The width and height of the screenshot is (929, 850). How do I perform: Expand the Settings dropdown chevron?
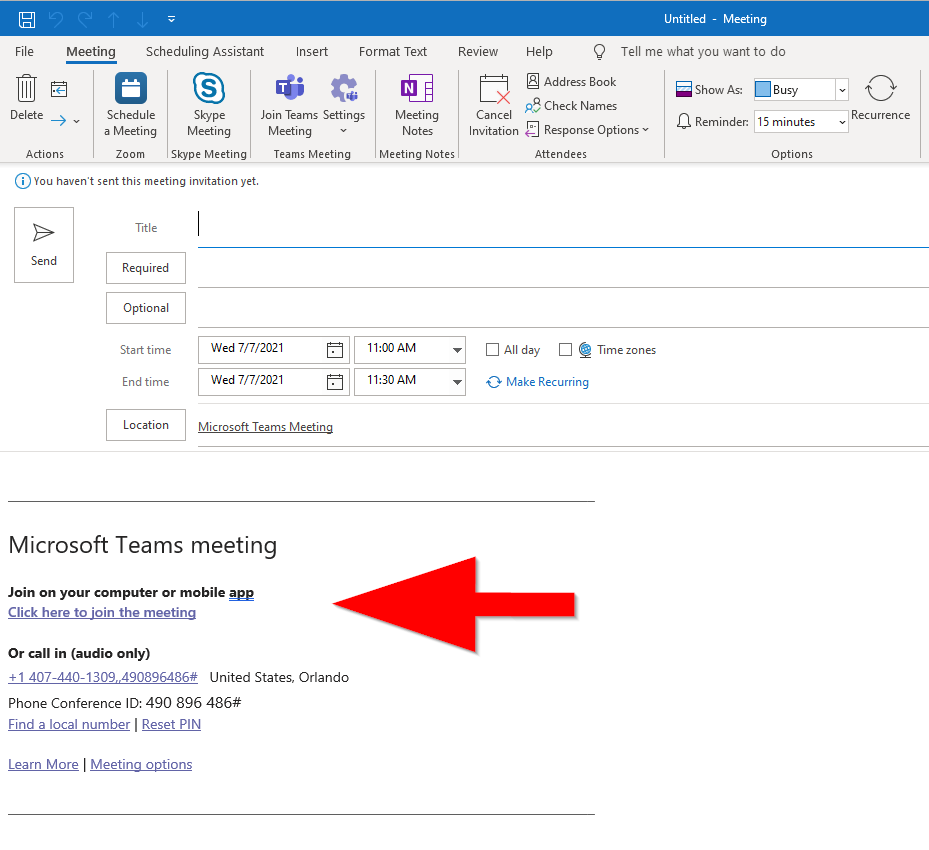344,131
